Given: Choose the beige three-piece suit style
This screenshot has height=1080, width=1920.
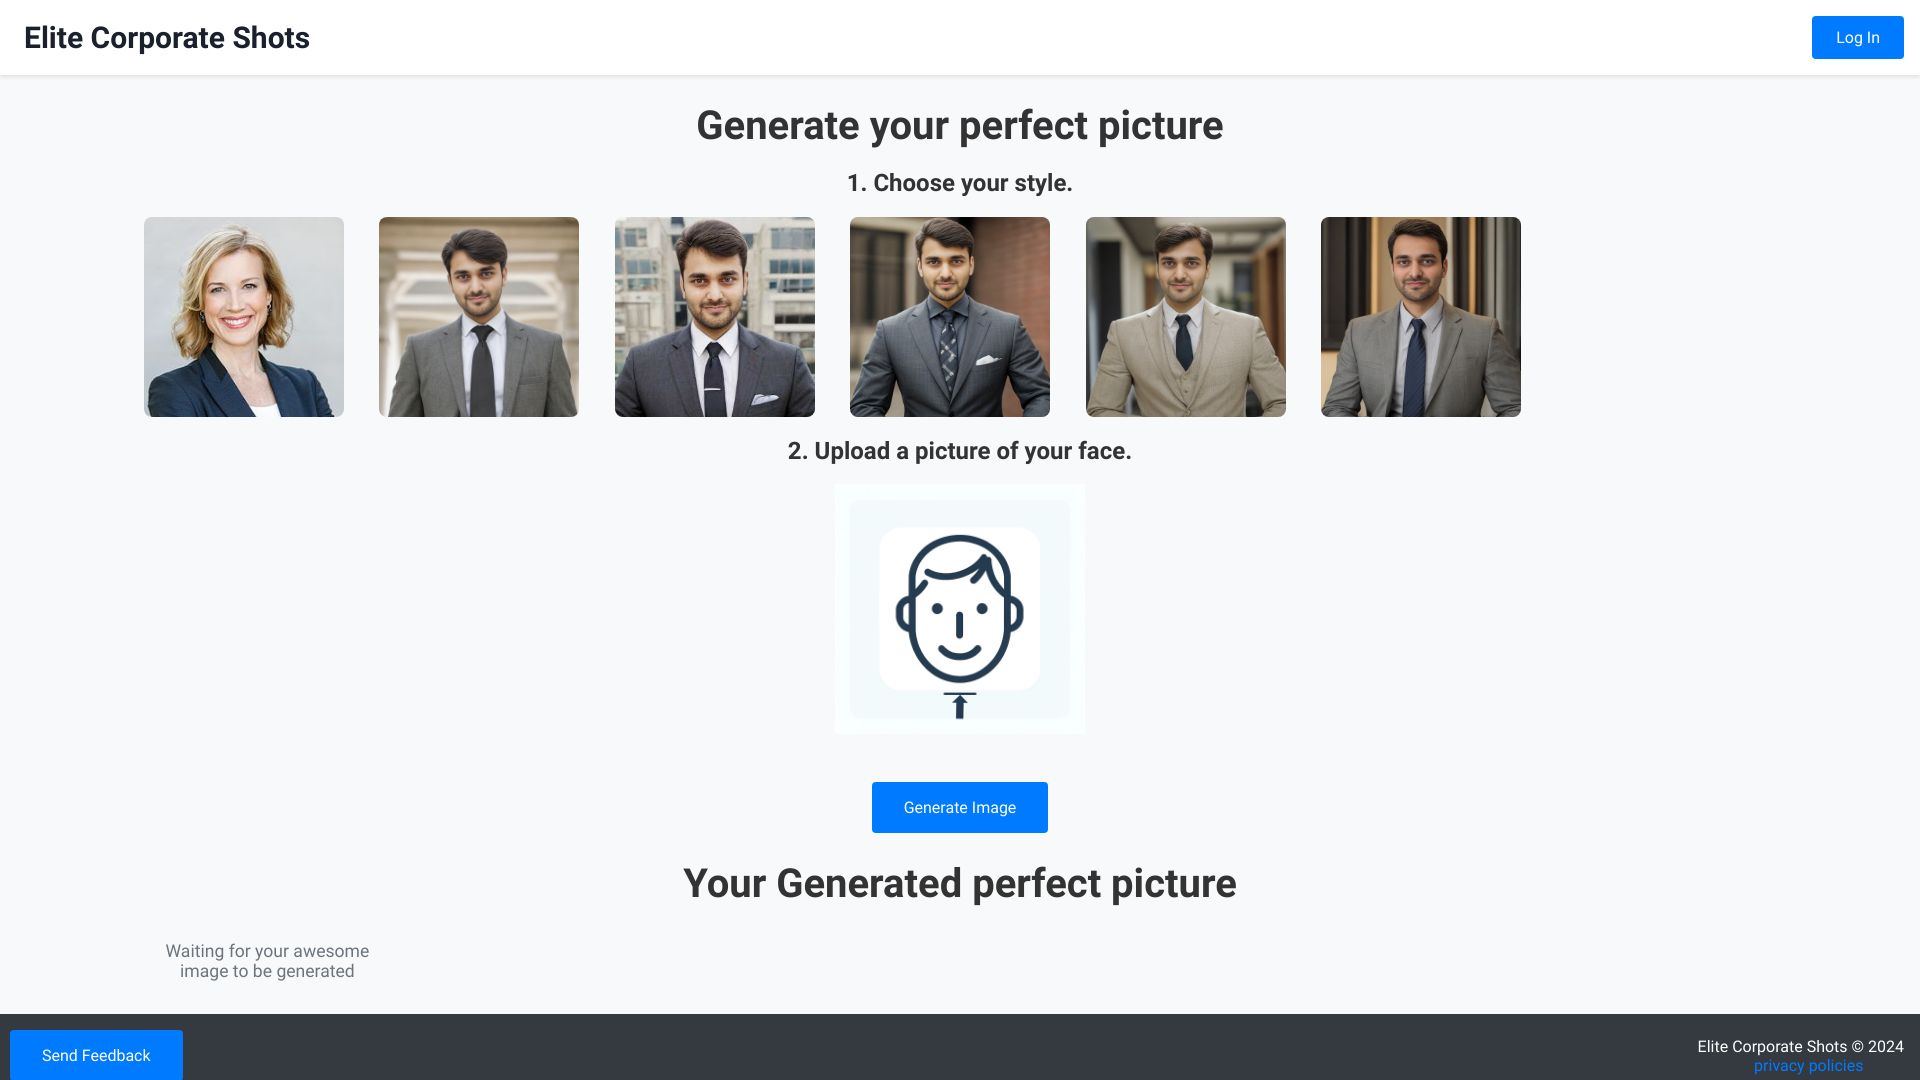Looking at the screenshot, I should tap(1185, 316).
